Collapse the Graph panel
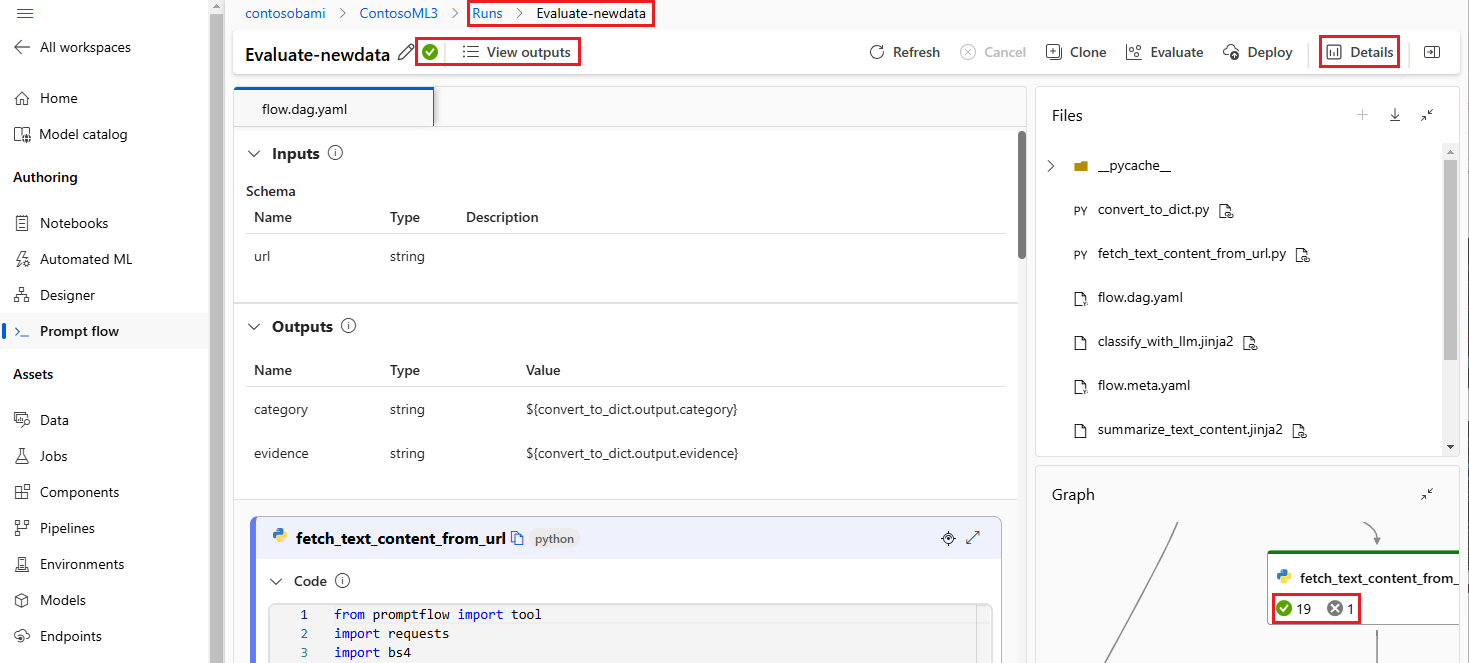Viewport: 1469px width, 663px height. pyautogui.click(x=1427, y=494)
